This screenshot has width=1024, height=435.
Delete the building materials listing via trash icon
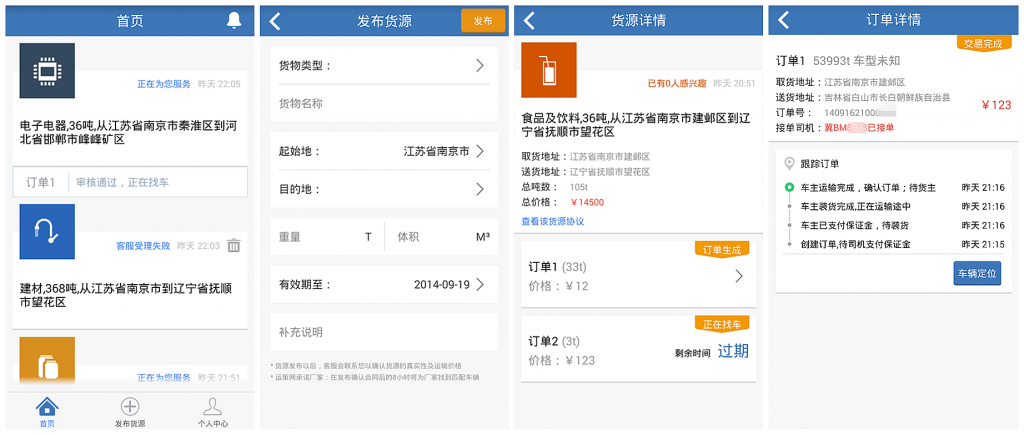coord(233,245)
